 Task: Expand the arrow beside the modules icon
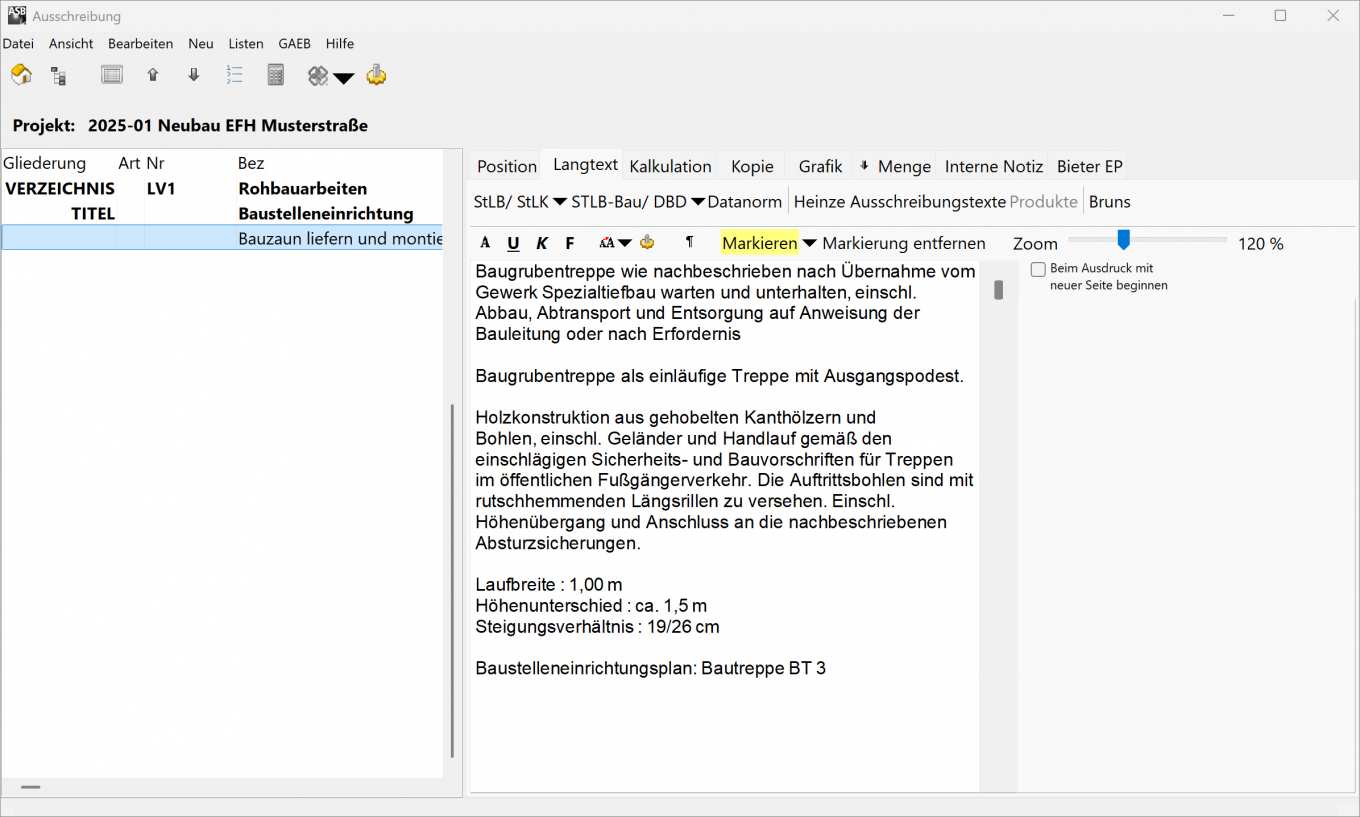click(x=344, y=79)
